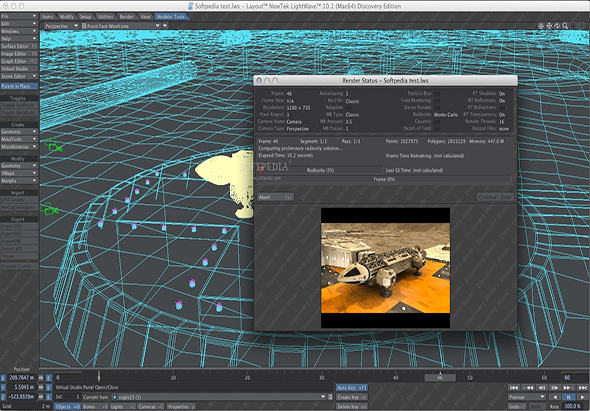Step forward one frame

555,388
